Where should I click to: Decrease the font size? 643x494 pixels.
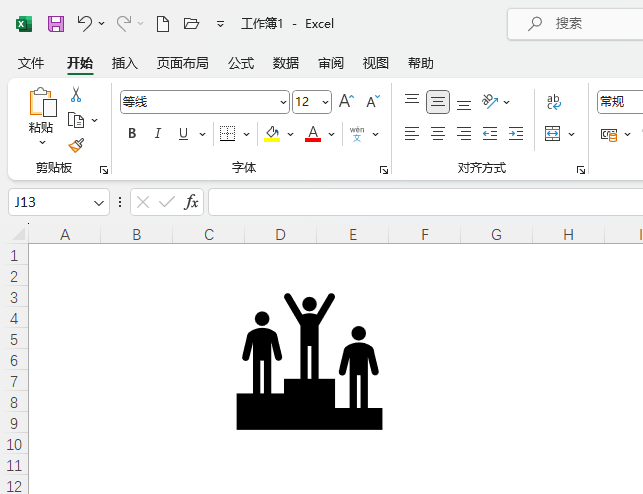pos(373,101)
